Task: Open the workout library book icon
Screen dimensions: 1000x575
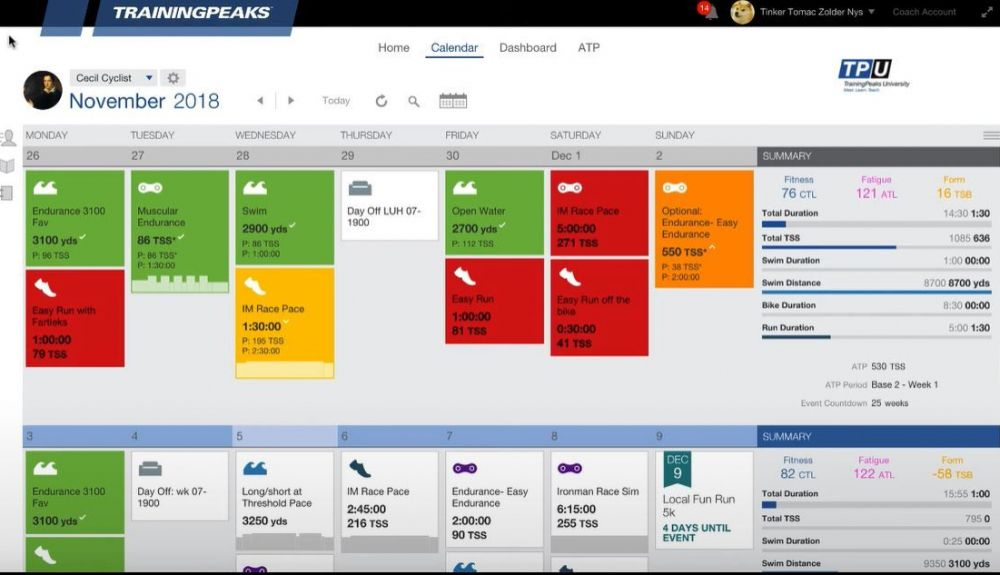Action: pyautogui.click(x=7, y=166)
